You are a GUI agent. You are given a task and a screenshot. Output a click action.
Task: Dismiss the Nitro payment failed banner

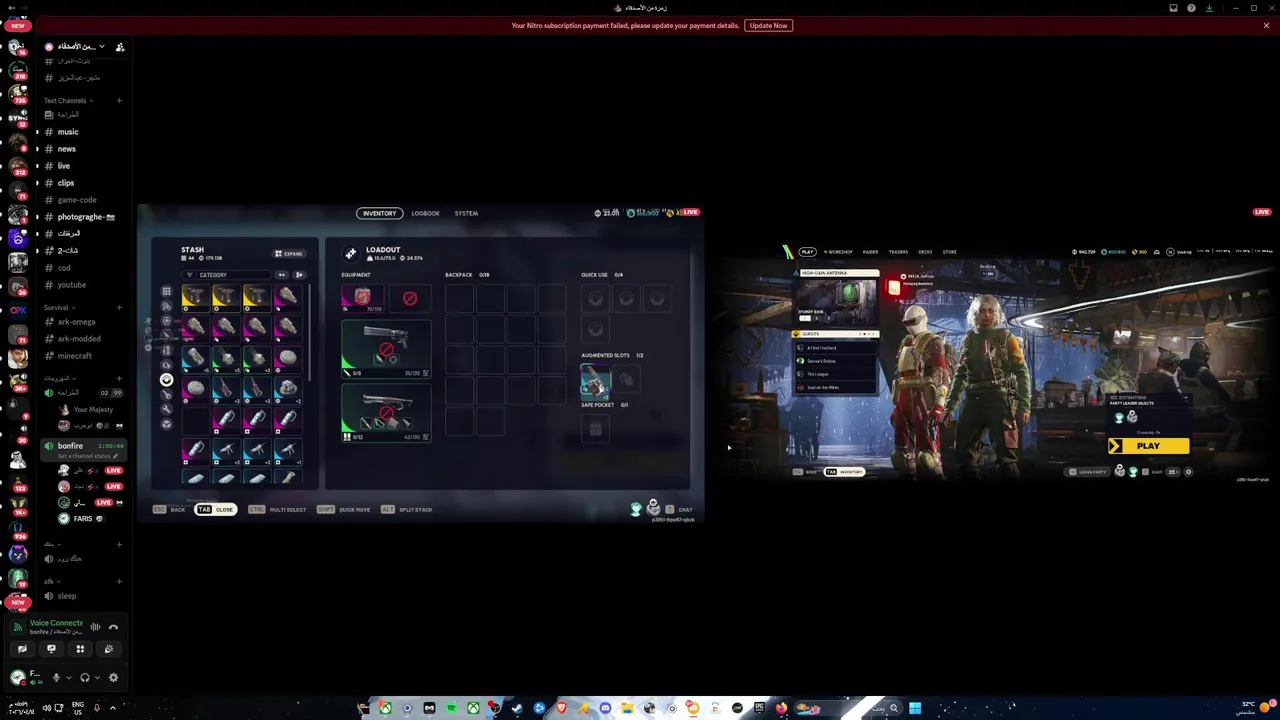[x=1266, y=25]
